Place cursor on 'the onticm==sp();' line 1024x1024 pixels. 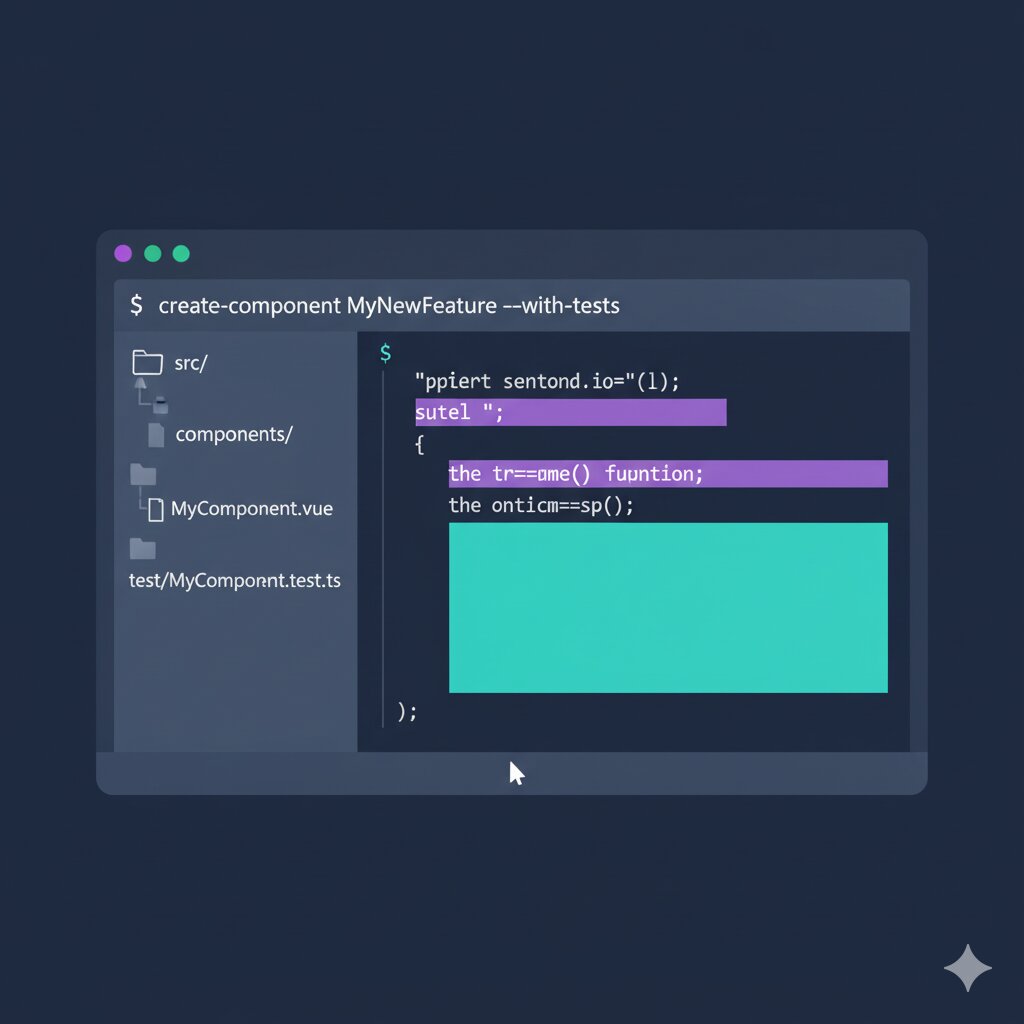point(541,505)
